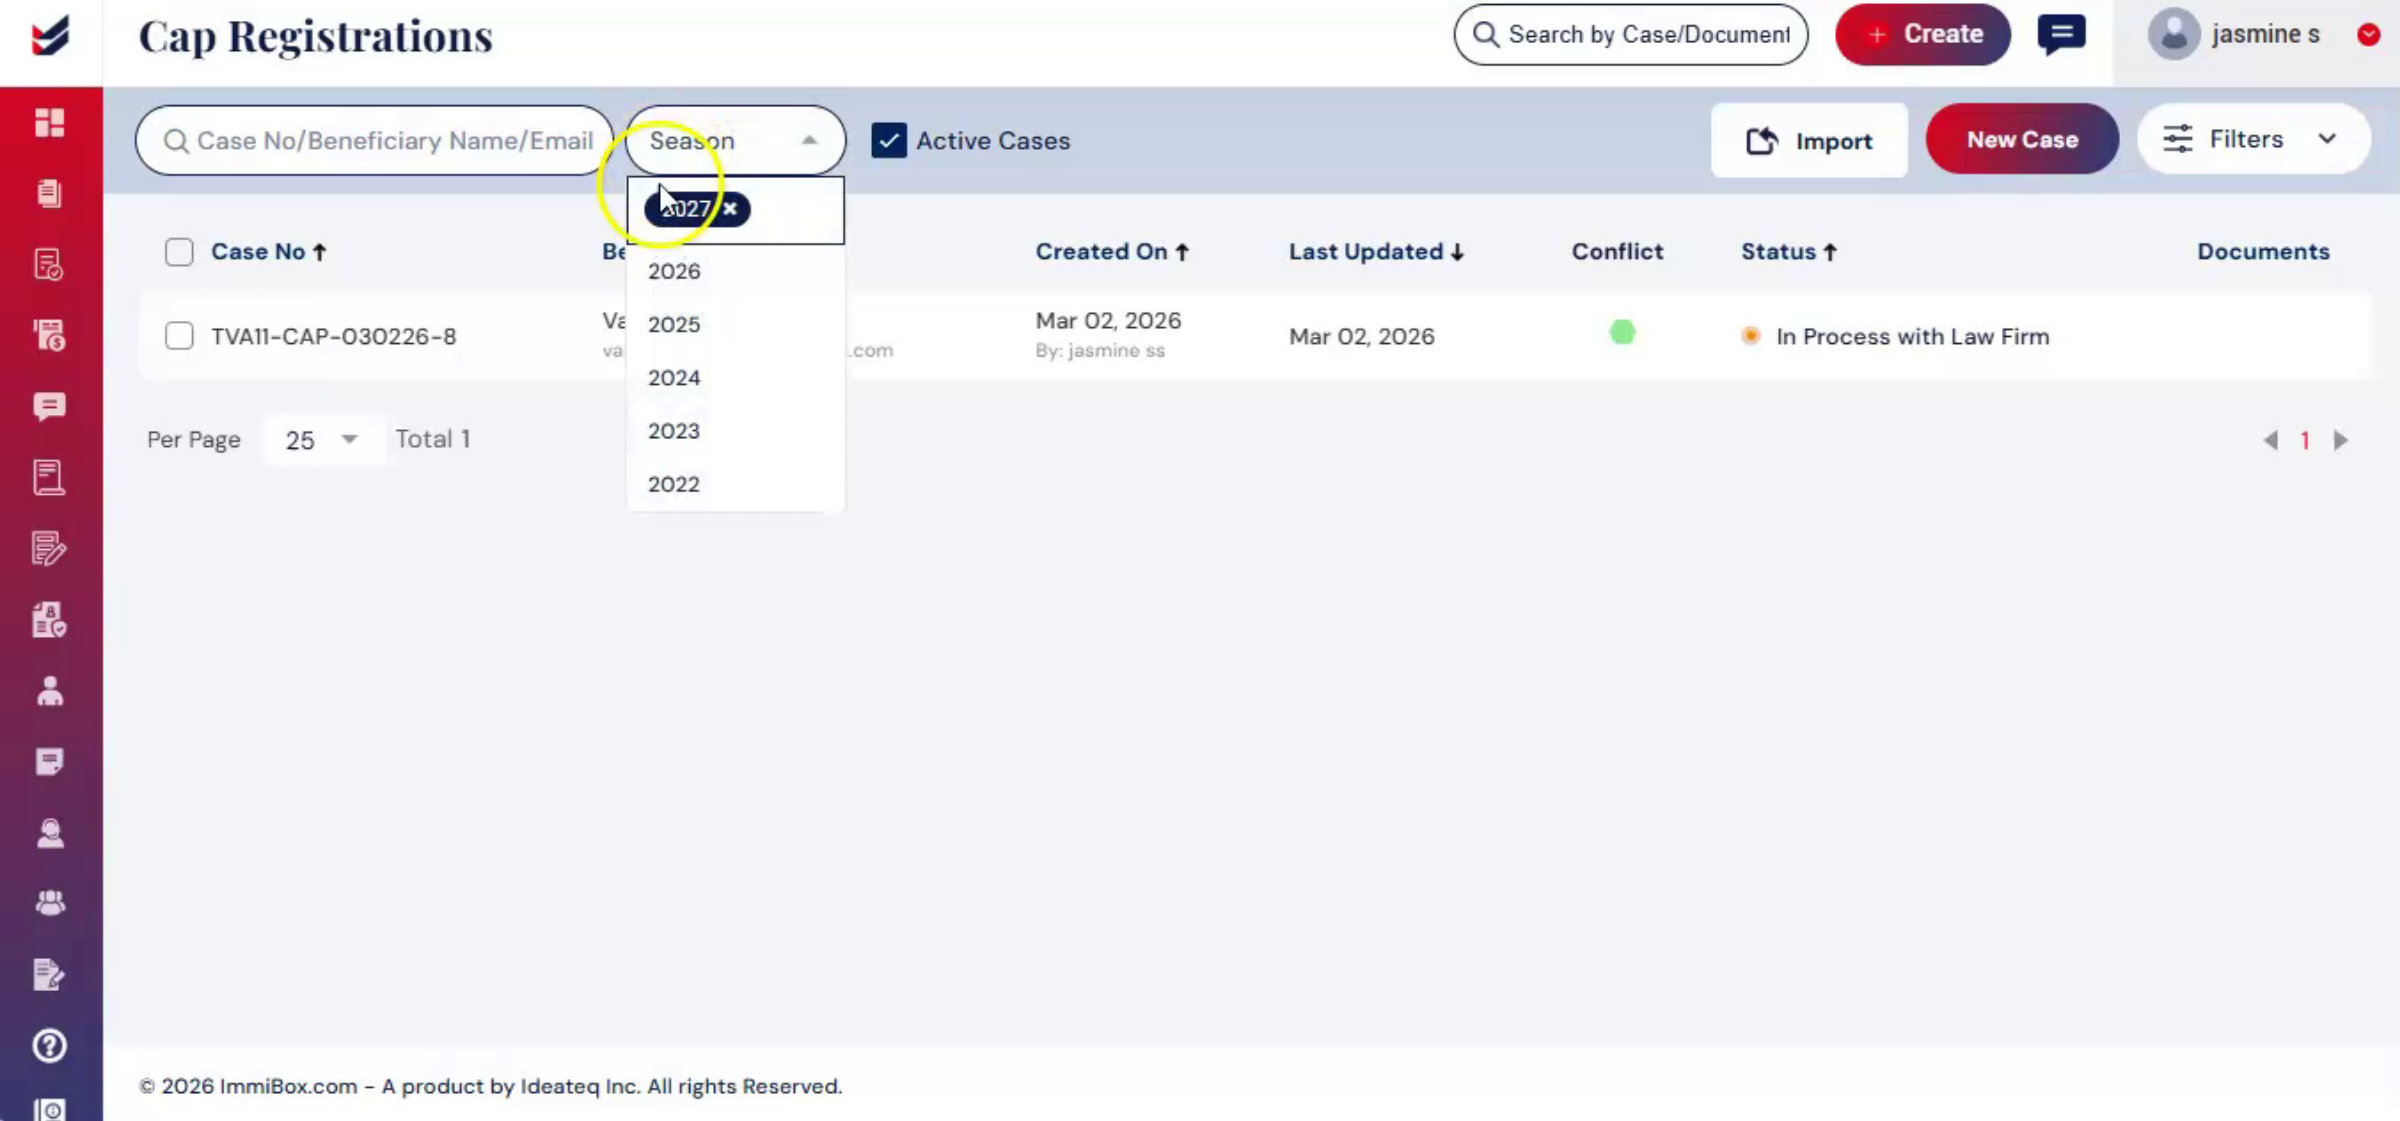Sort by Created On arrow
2400x1121 pixels.
pos(1182,252)
